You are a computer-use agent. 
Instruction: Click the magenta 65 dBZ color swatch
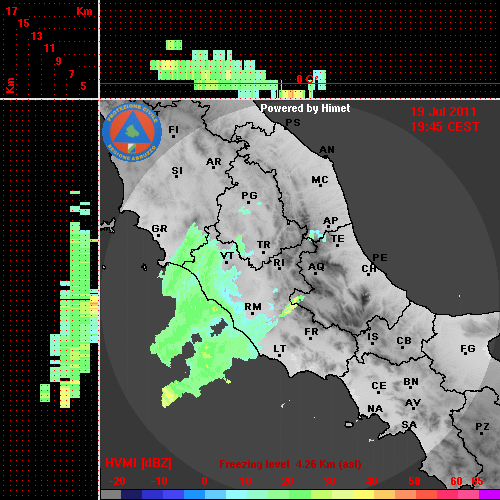click(490, 495)
